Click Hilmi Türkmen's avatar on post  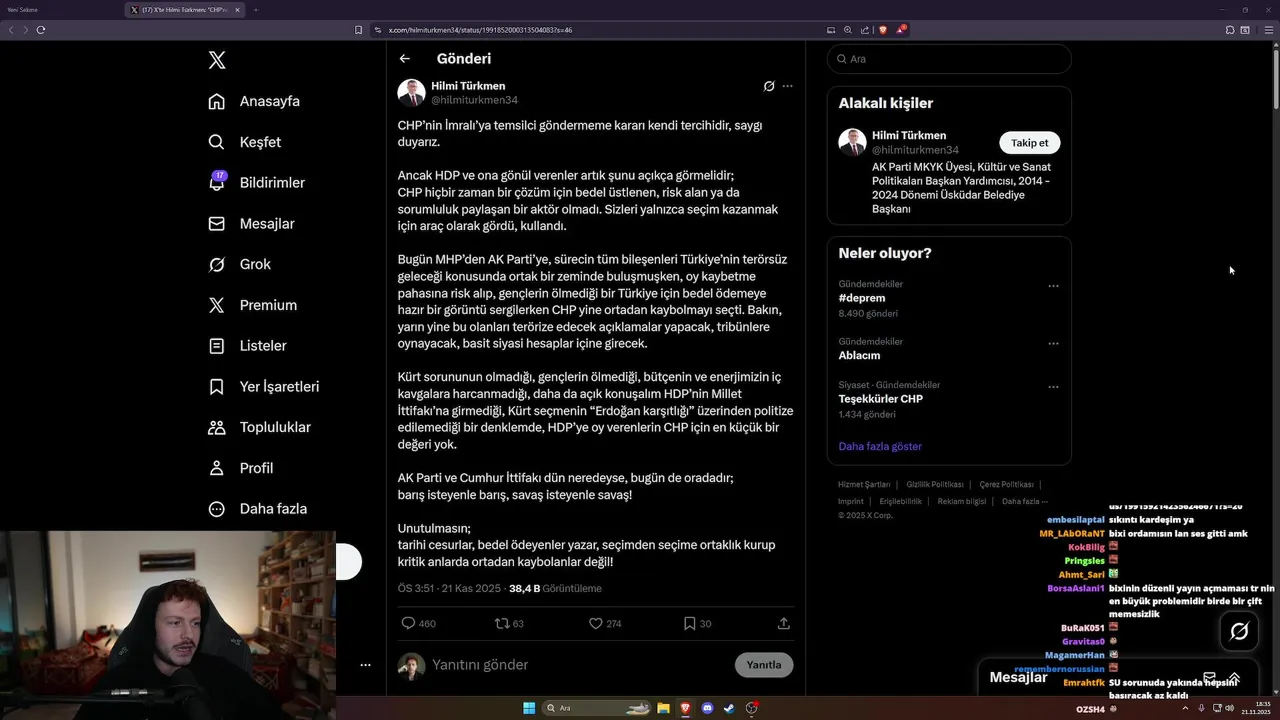(411, 93)
